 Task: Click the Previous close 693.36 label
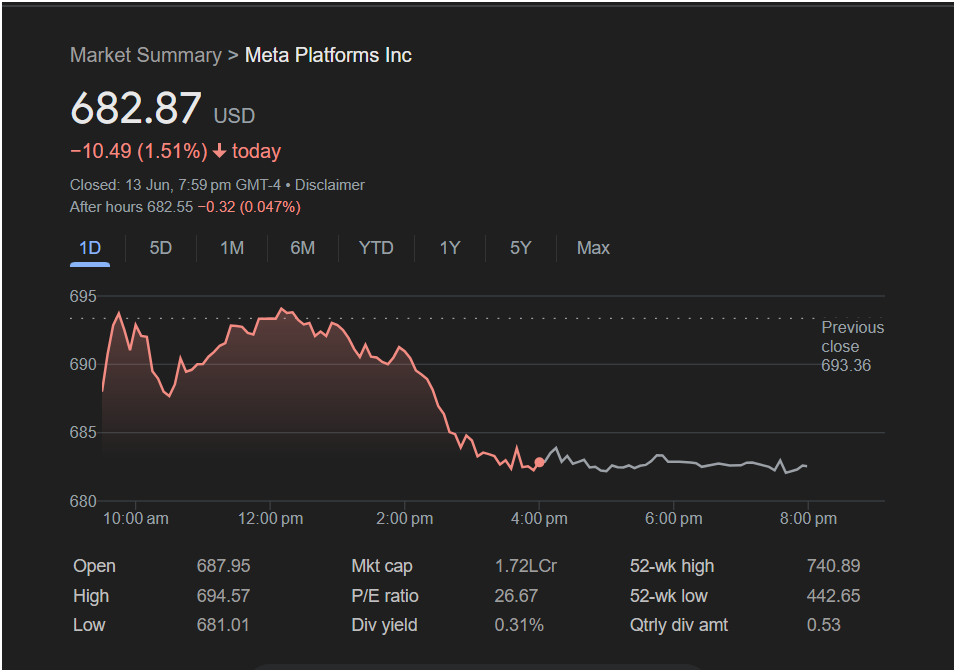click(852, 346)
